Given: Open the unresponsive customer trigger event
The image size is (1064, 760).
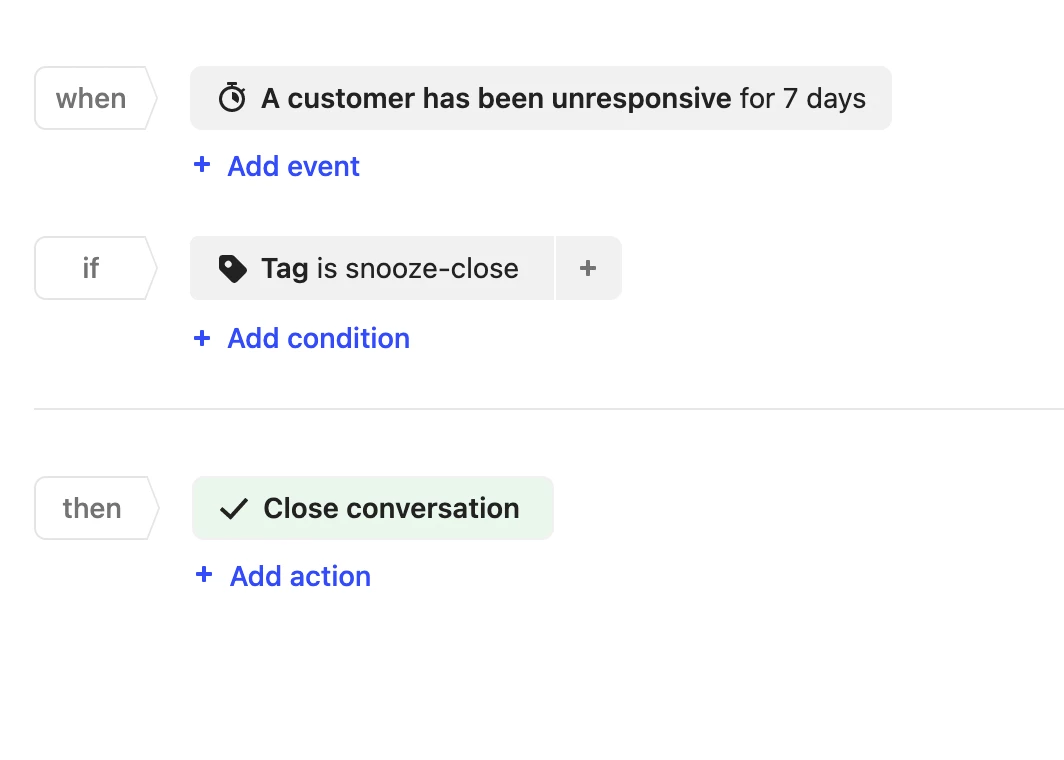Looking at the screenshot, I should point(541,98).
